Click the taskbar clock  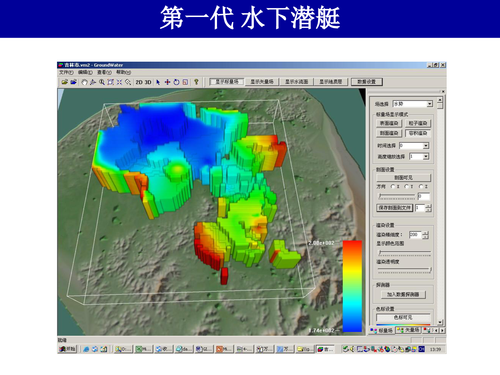(435, 349)
